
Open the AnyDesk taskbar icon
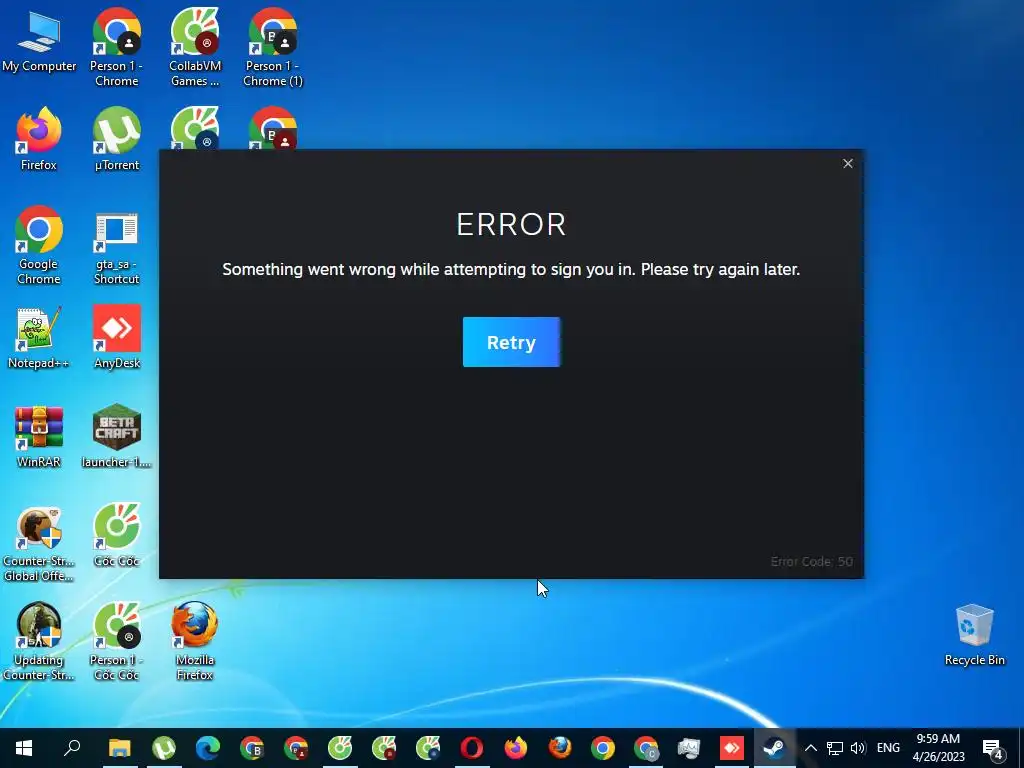tap(731, 748)
